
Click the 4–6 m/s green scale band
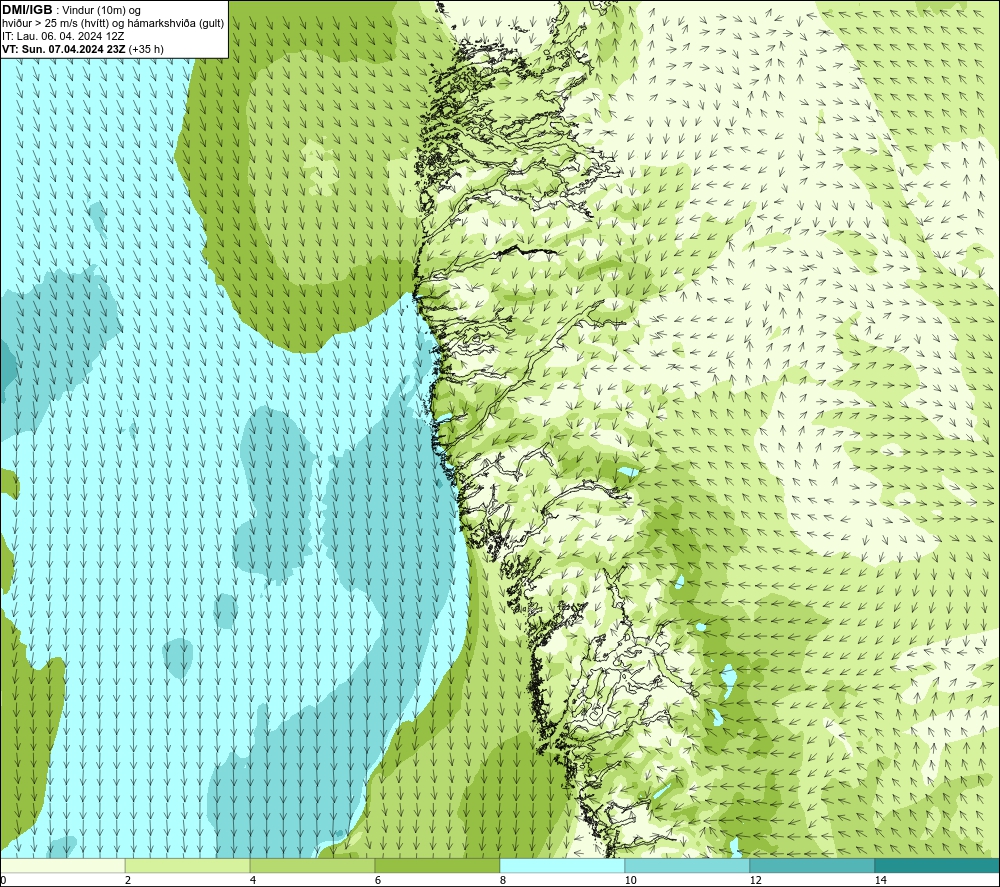[x=312, y=865]
